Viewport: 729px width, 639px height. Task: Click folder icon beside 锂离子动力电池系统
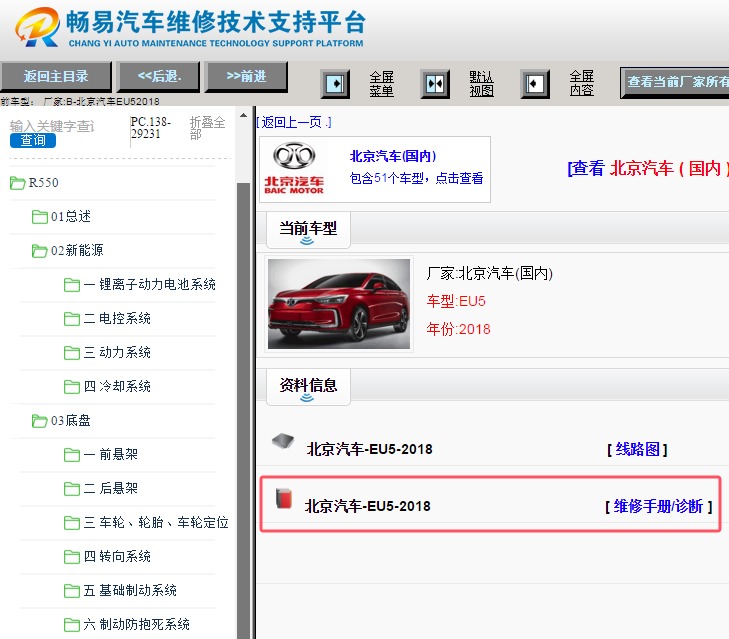pyautogui.click(x=72, y=285)
